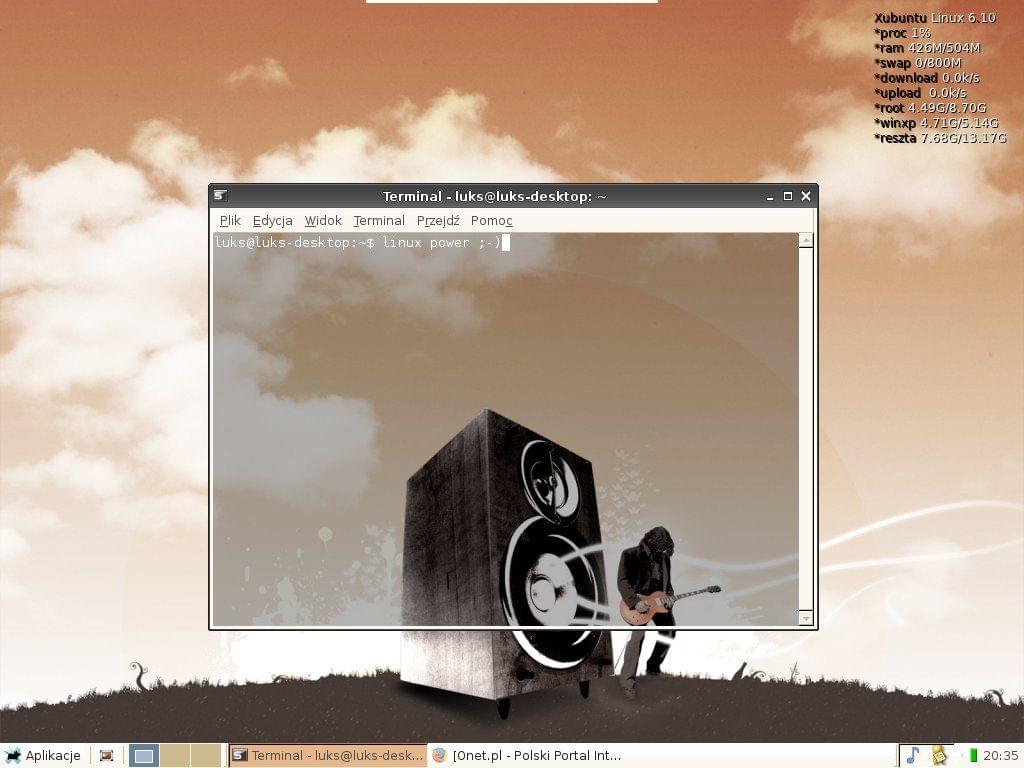The width and height of the screenshot is (1024, 768).
Task: Click the Terminal window menu icon in titlebar
Action: point(220,195)
